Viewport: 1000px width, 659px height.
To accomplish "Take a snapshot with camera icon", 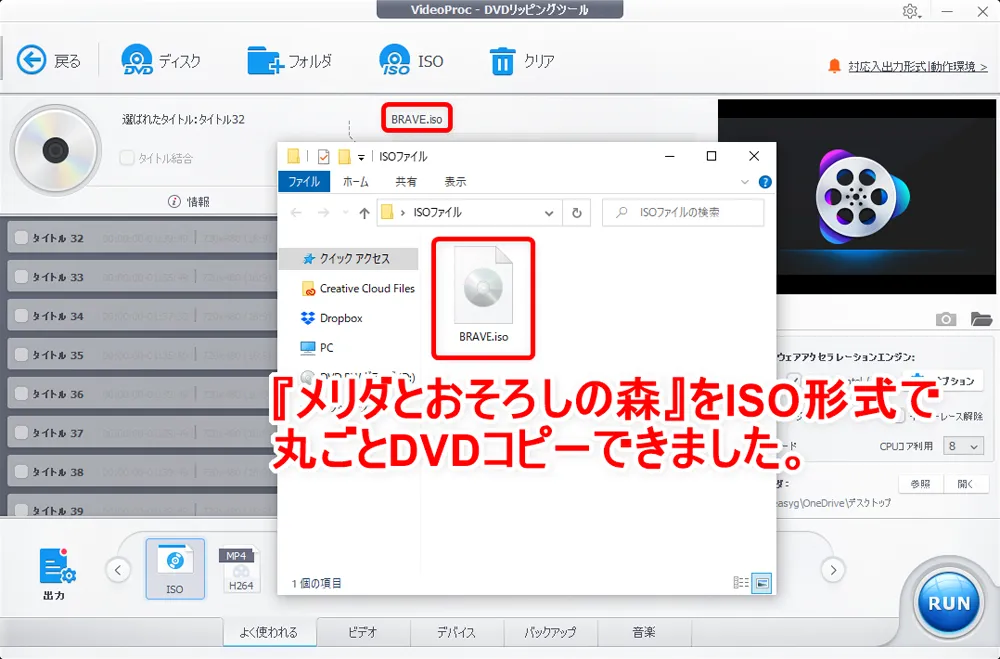I will (946, 319).
